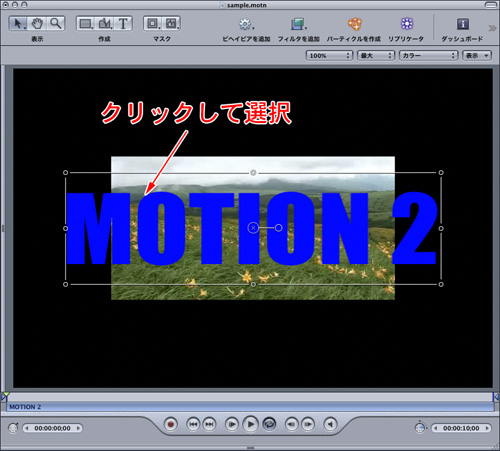The image size is (500, 451).
Task: Toggle the audio mute speaker button
Action: (330, 424)
